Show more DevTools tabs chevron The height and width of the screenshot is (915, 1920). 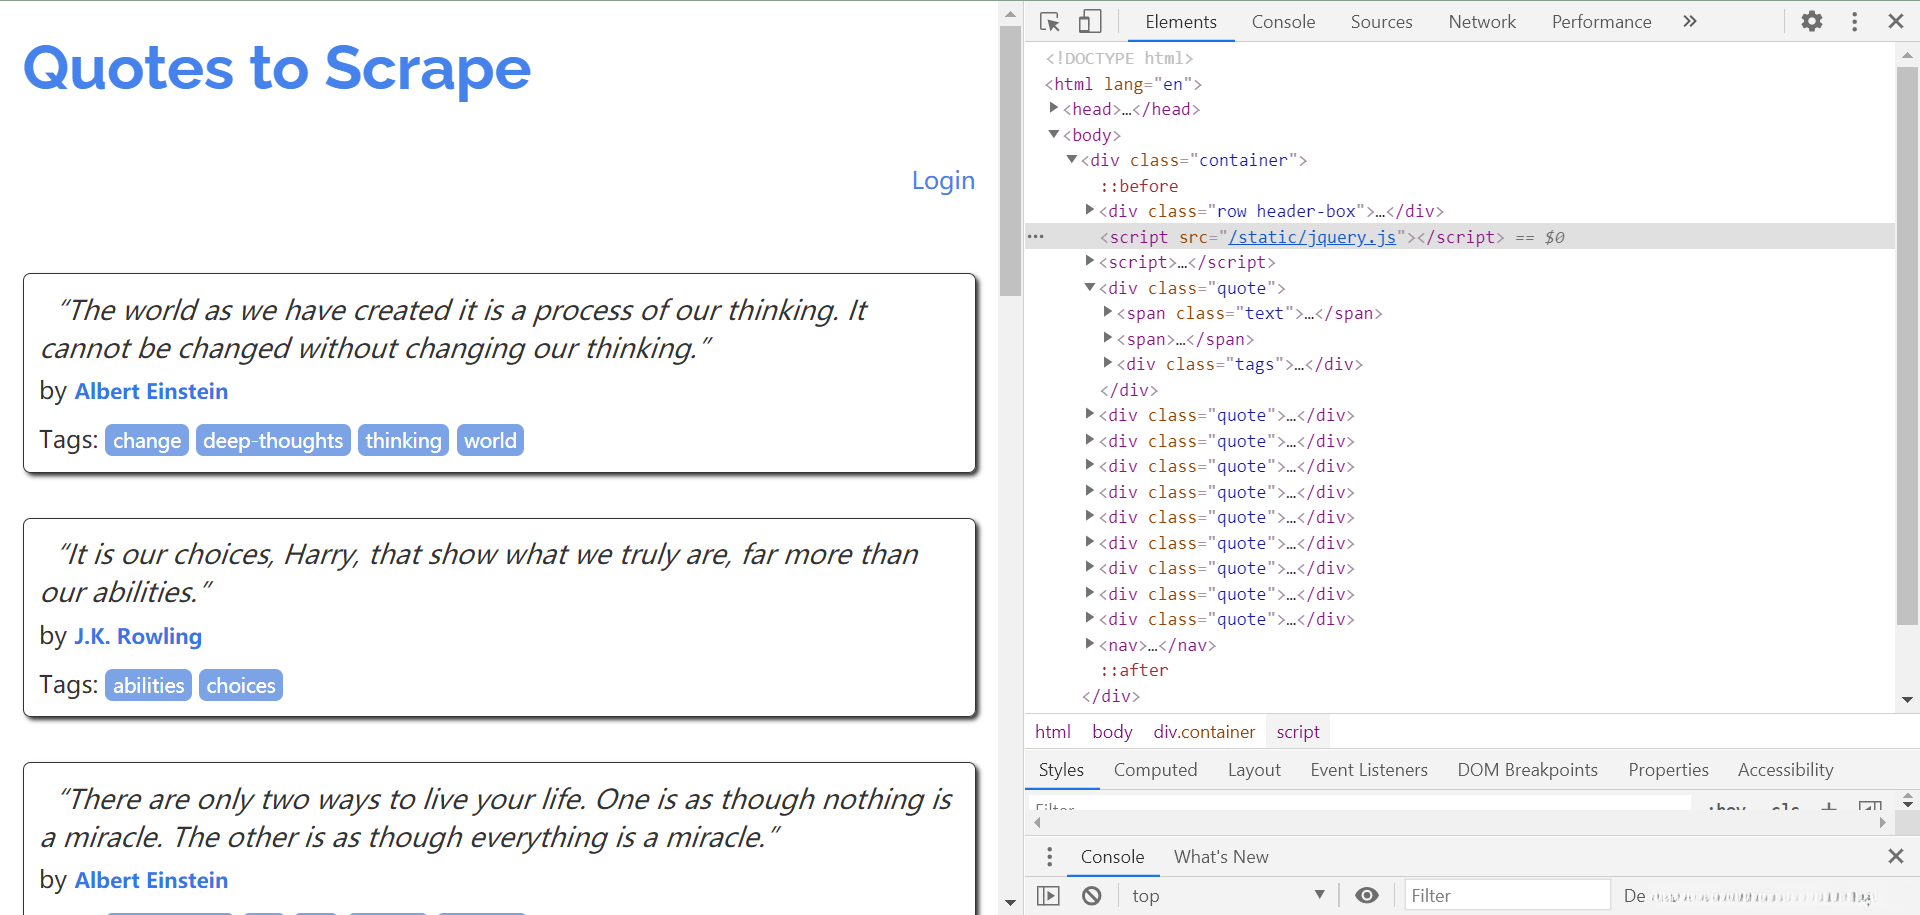[x=1690, y=22]
